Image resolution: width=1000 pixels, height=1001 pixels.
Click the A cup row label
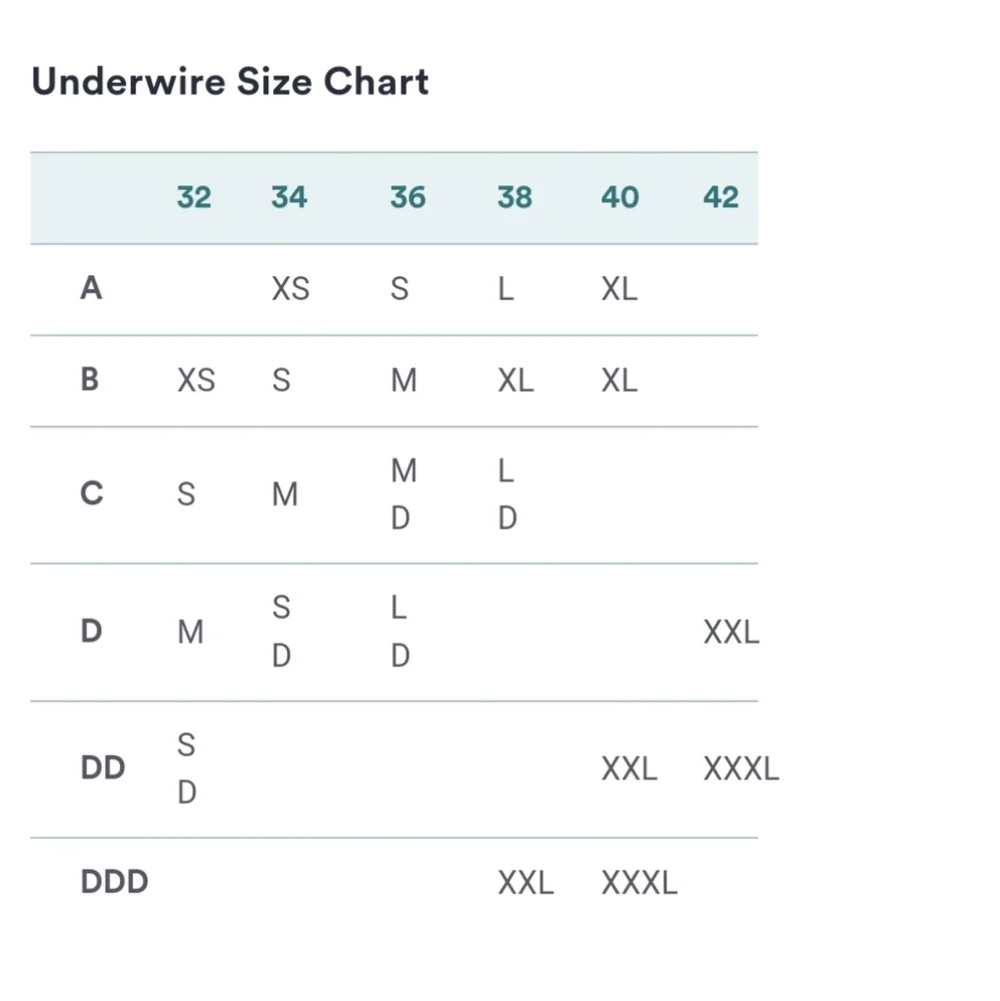click(x=91, y=288)
